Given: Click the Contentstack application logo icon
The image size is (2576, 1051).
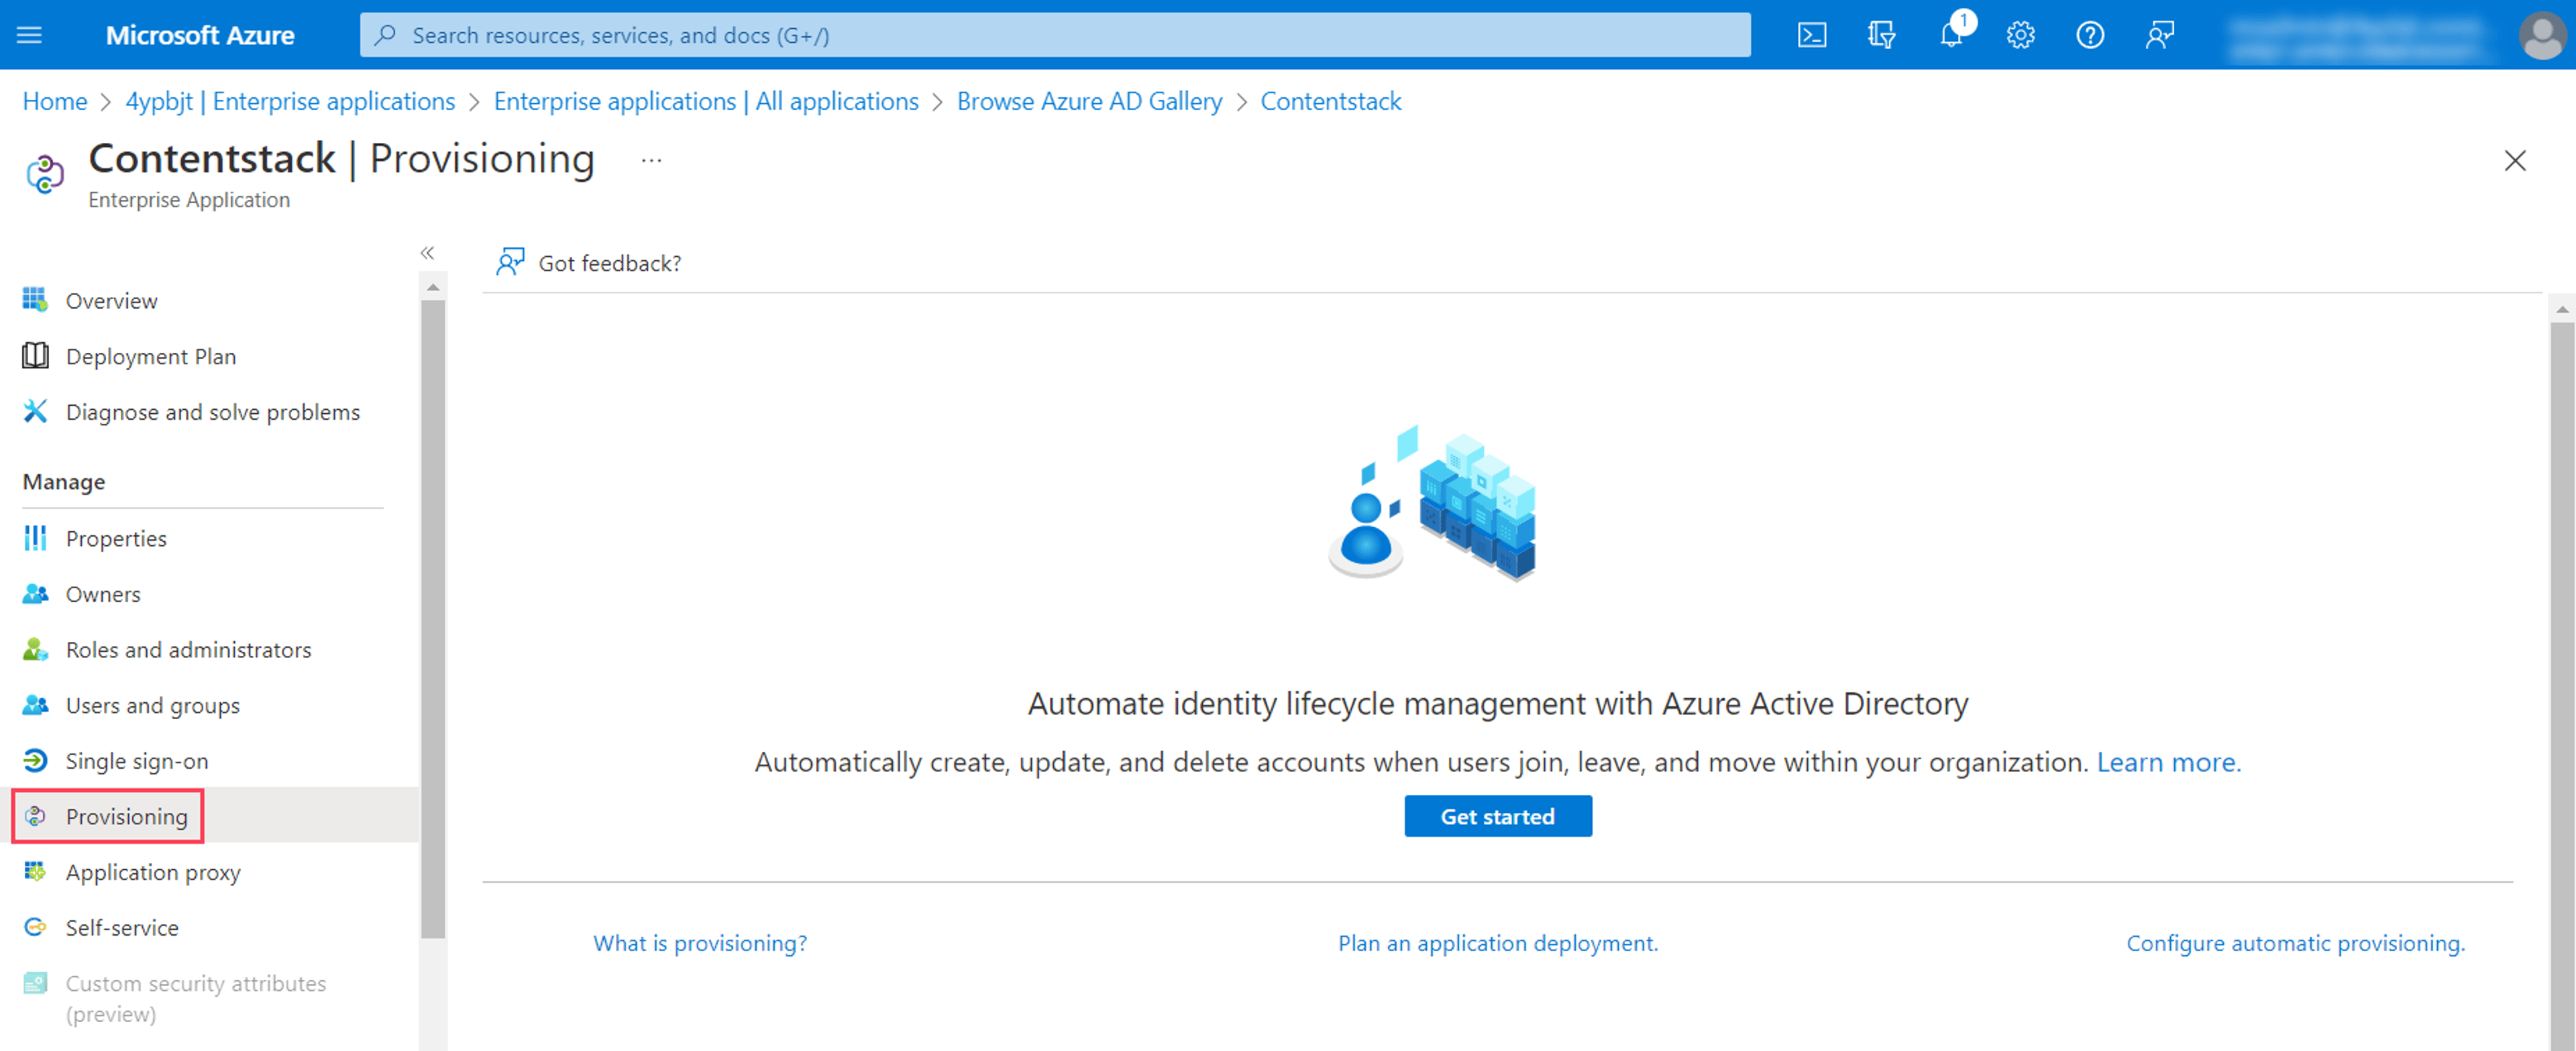Looking at the screenshot, I should (45, 174).
